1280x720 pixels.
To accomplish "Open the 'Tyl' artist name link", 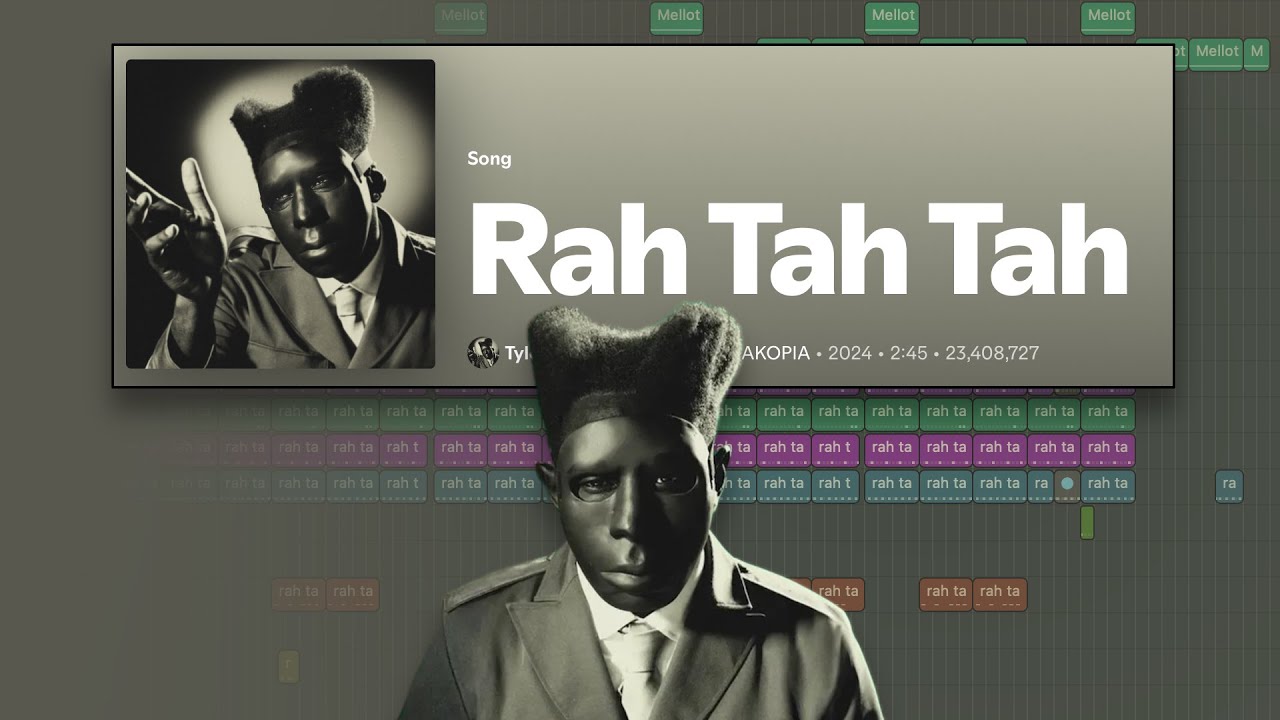I will click(x=517, y=353).
